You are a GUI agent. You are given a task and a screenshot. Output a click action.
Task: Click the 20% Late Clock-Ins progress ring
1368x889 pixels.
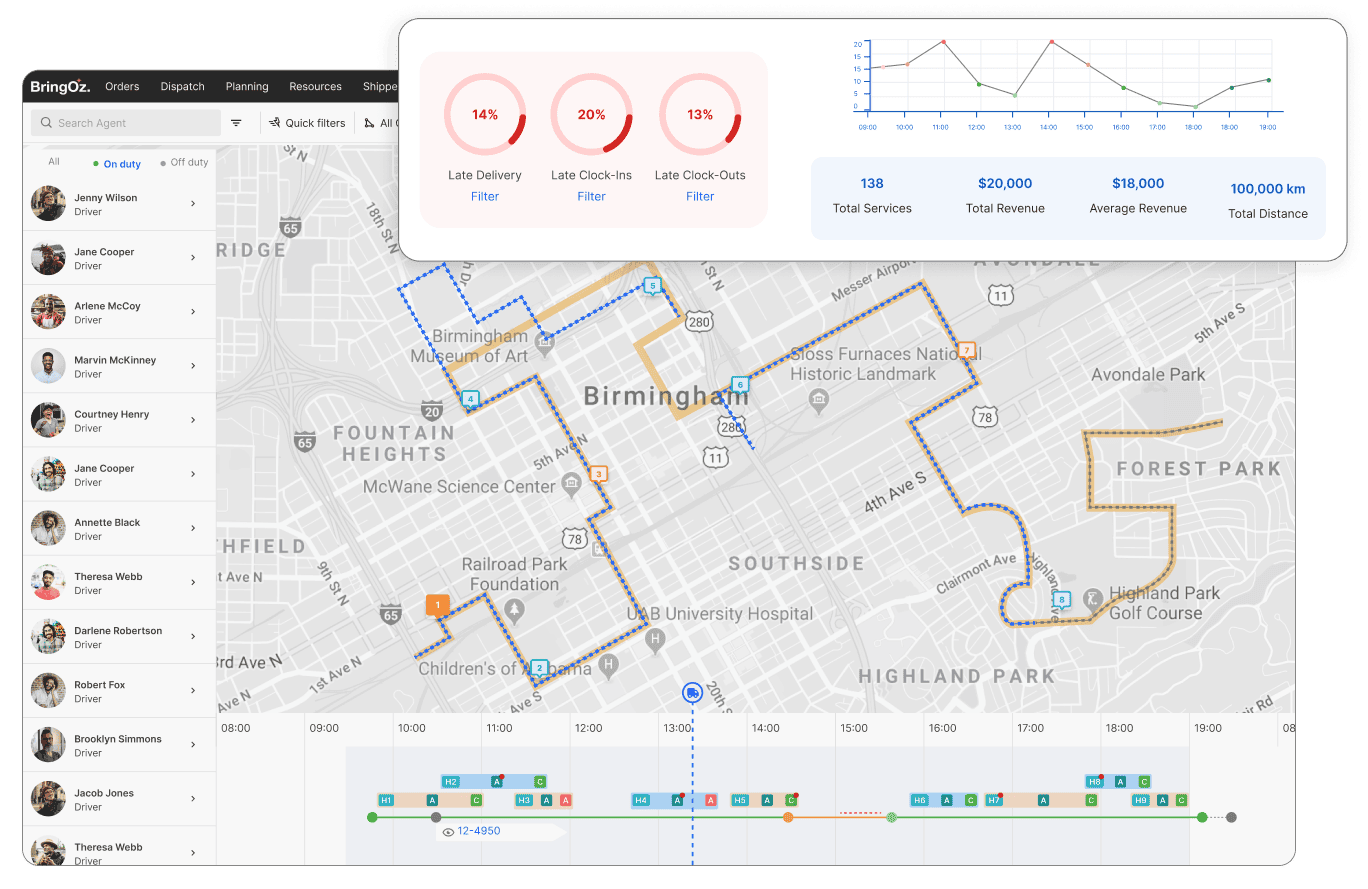(x=592, y=114)
